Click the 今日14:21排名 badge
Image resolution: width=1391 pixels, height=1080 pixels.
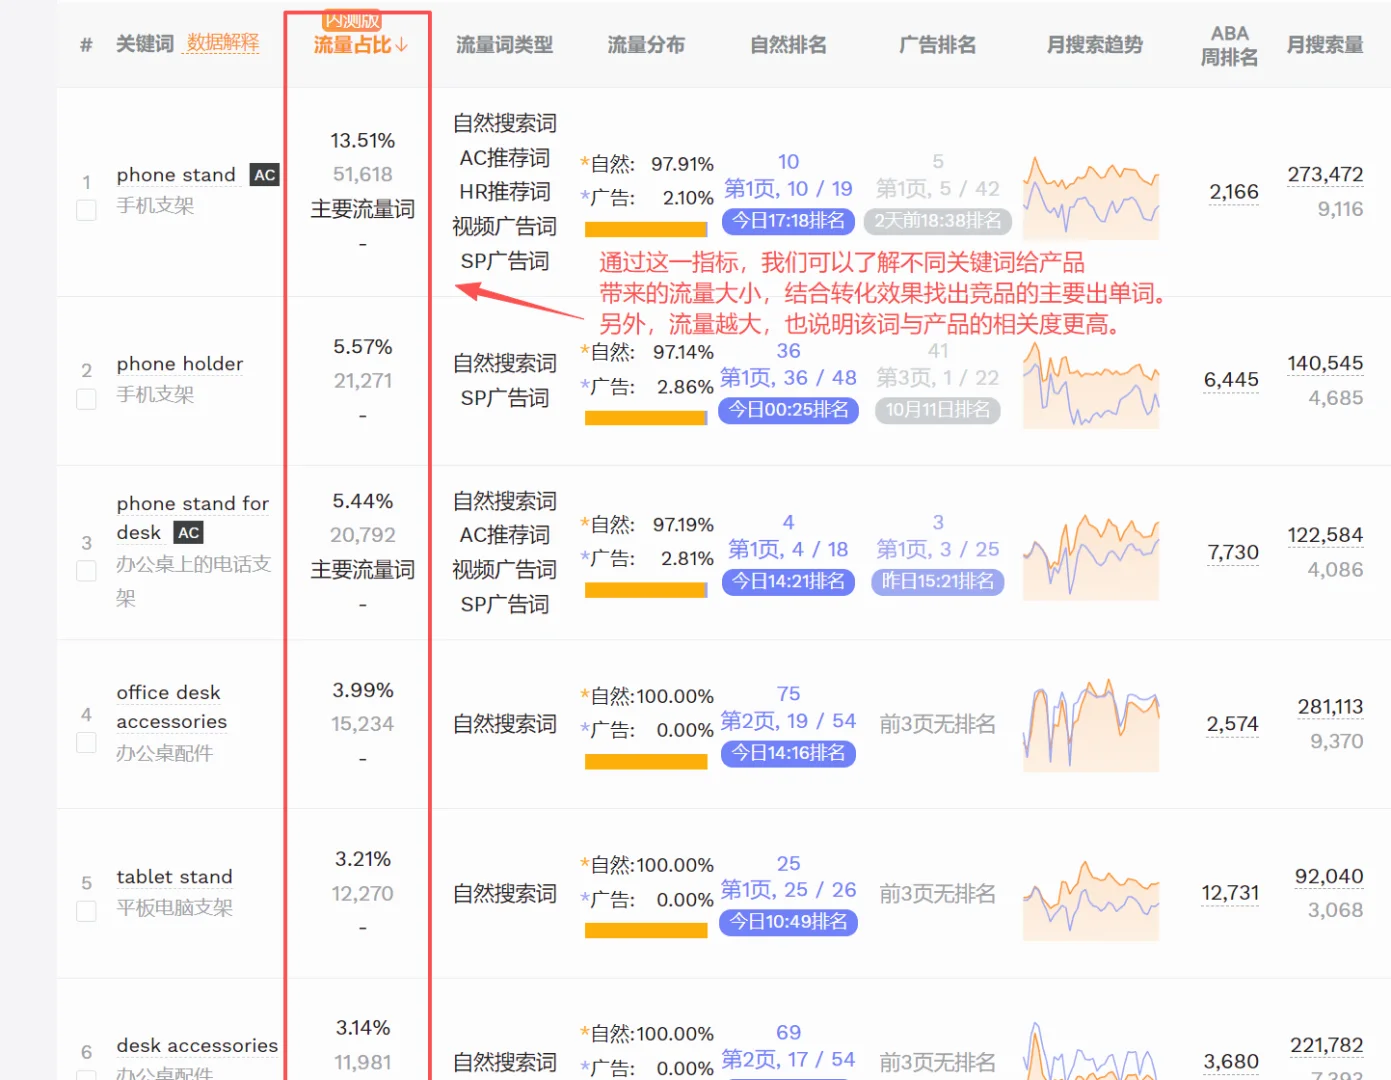point(788,582)
